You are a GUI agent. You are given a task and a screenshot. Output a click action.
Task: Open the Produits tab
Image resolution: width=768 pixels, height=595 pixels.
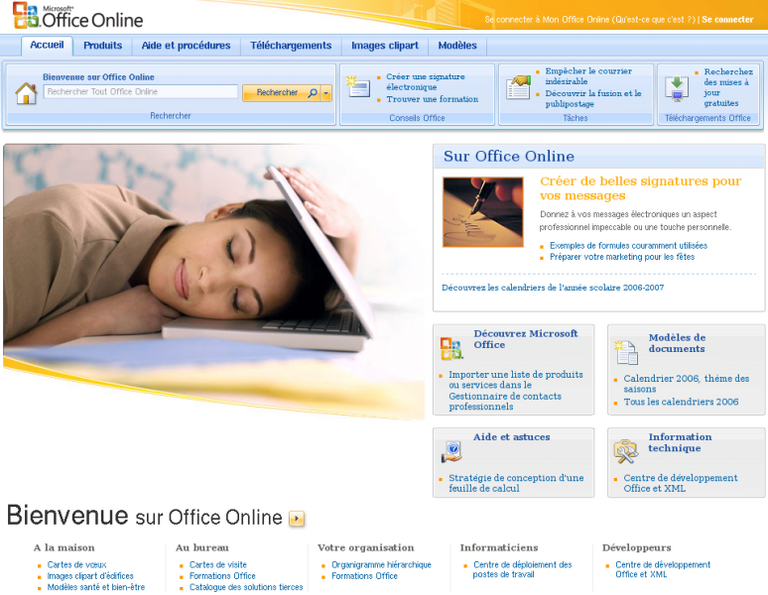click(102, 46)
